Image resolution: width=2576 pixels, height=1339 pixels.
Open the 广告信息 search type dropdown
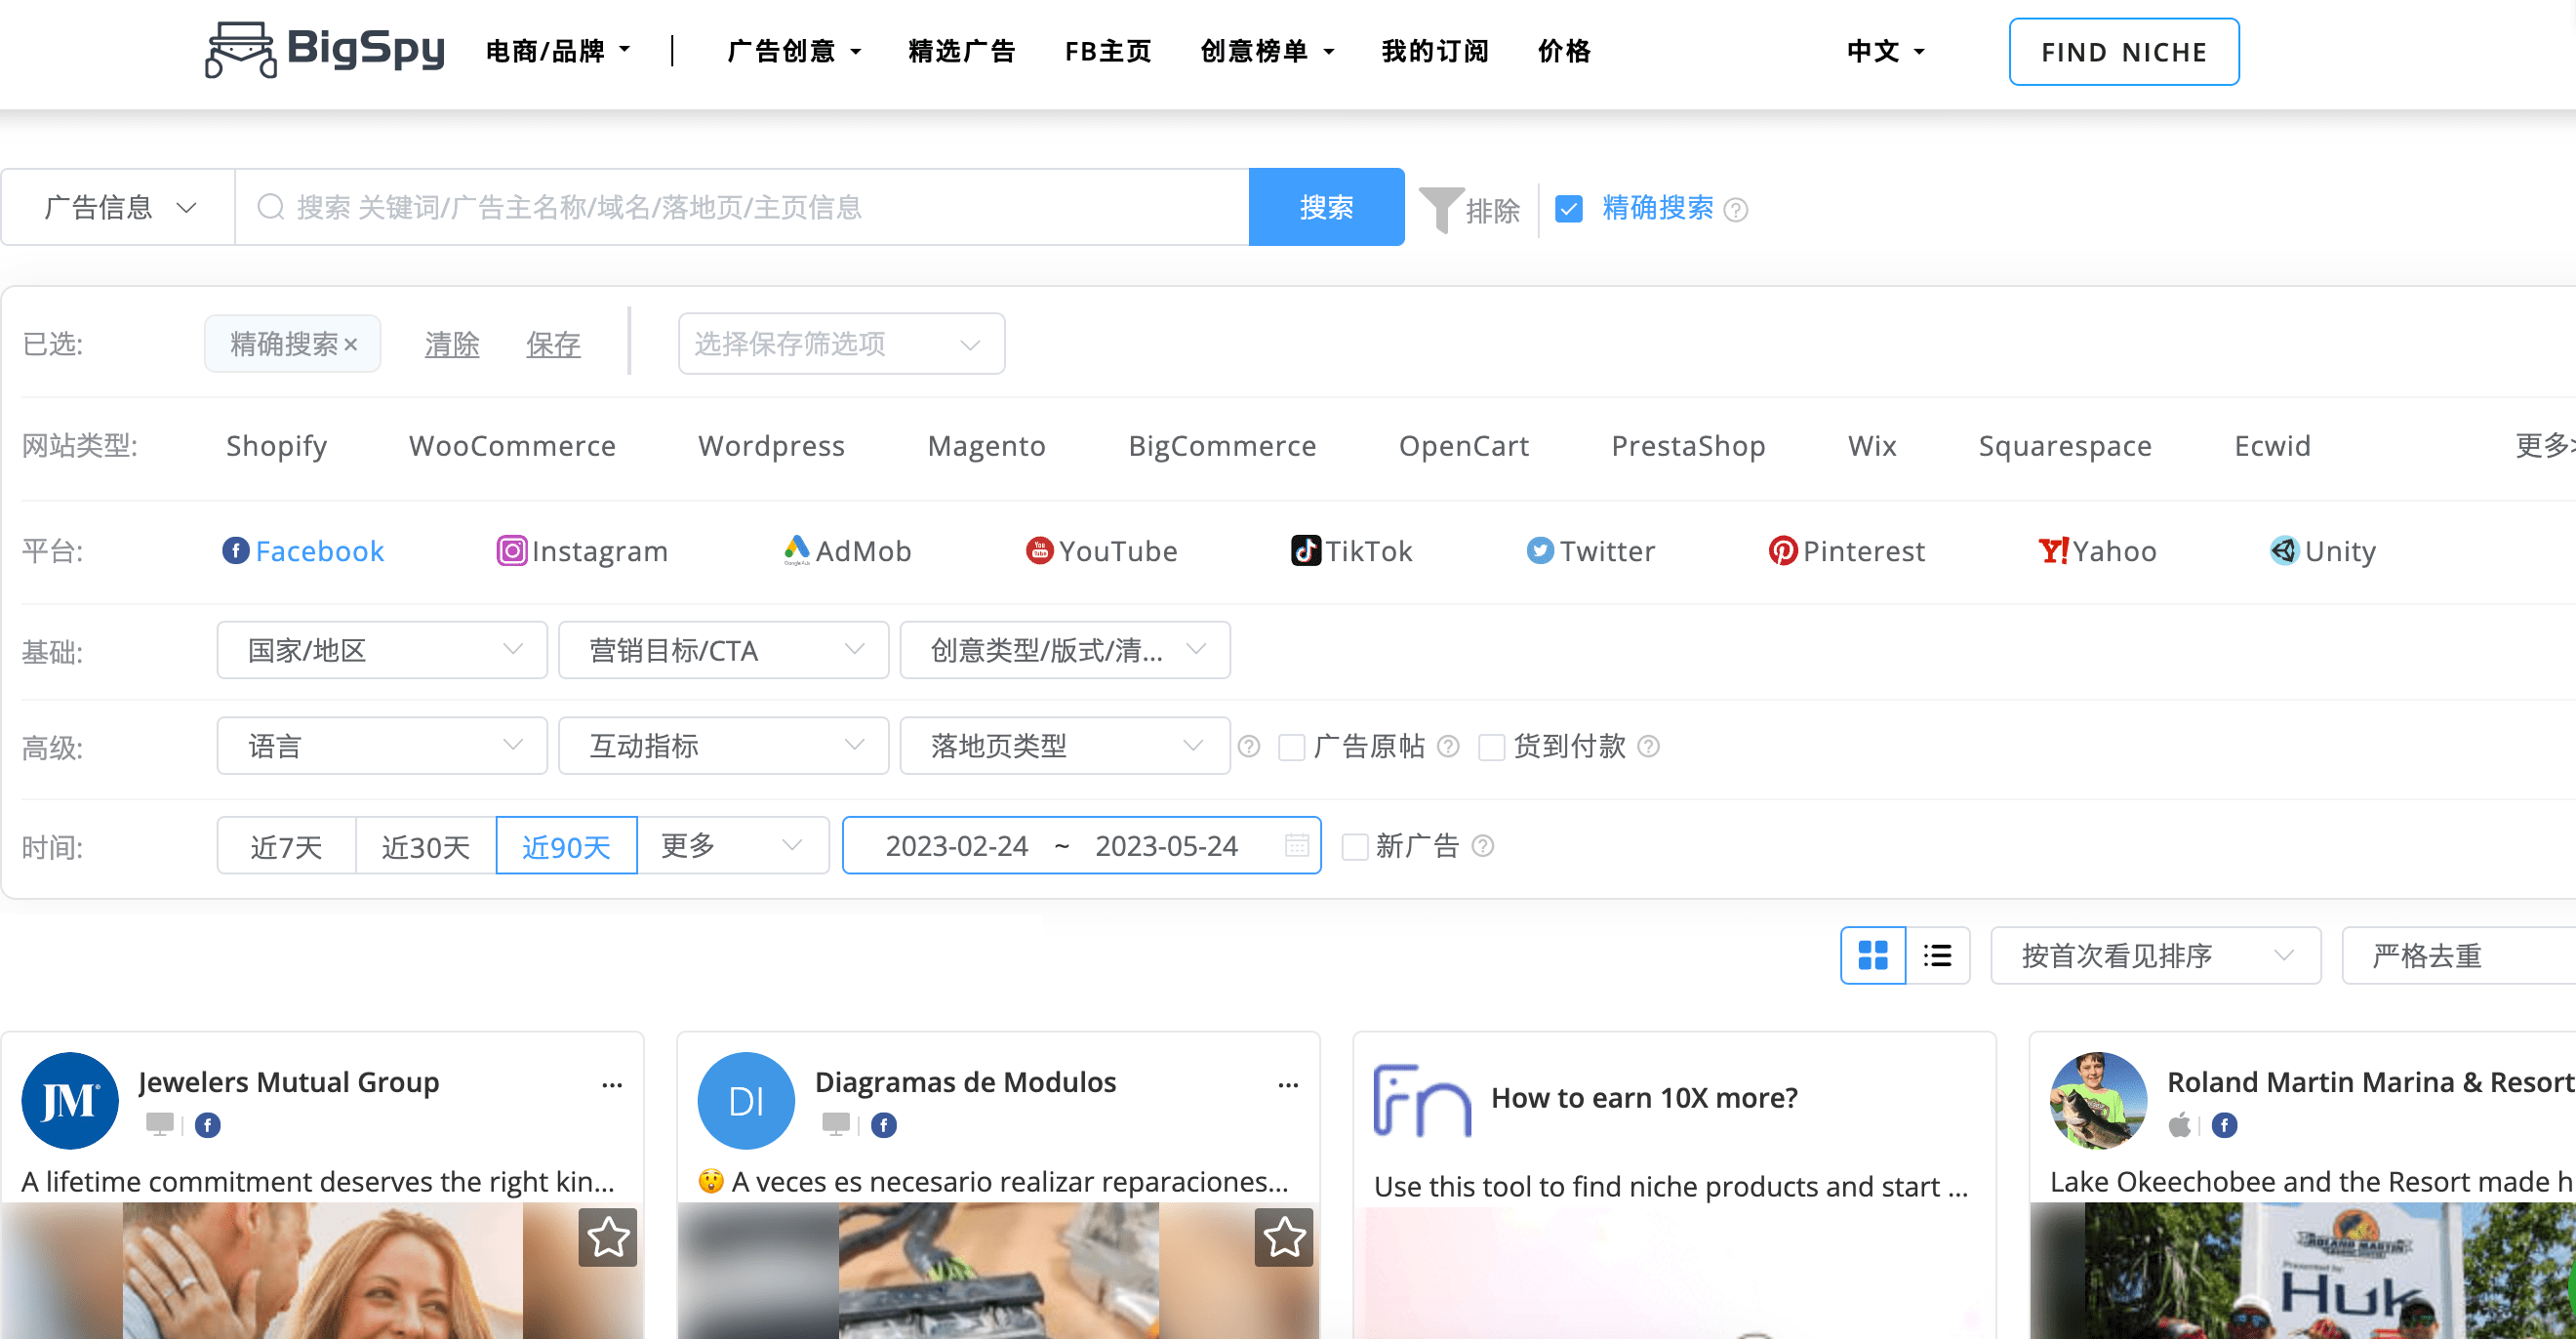click(x=118, y=207)
